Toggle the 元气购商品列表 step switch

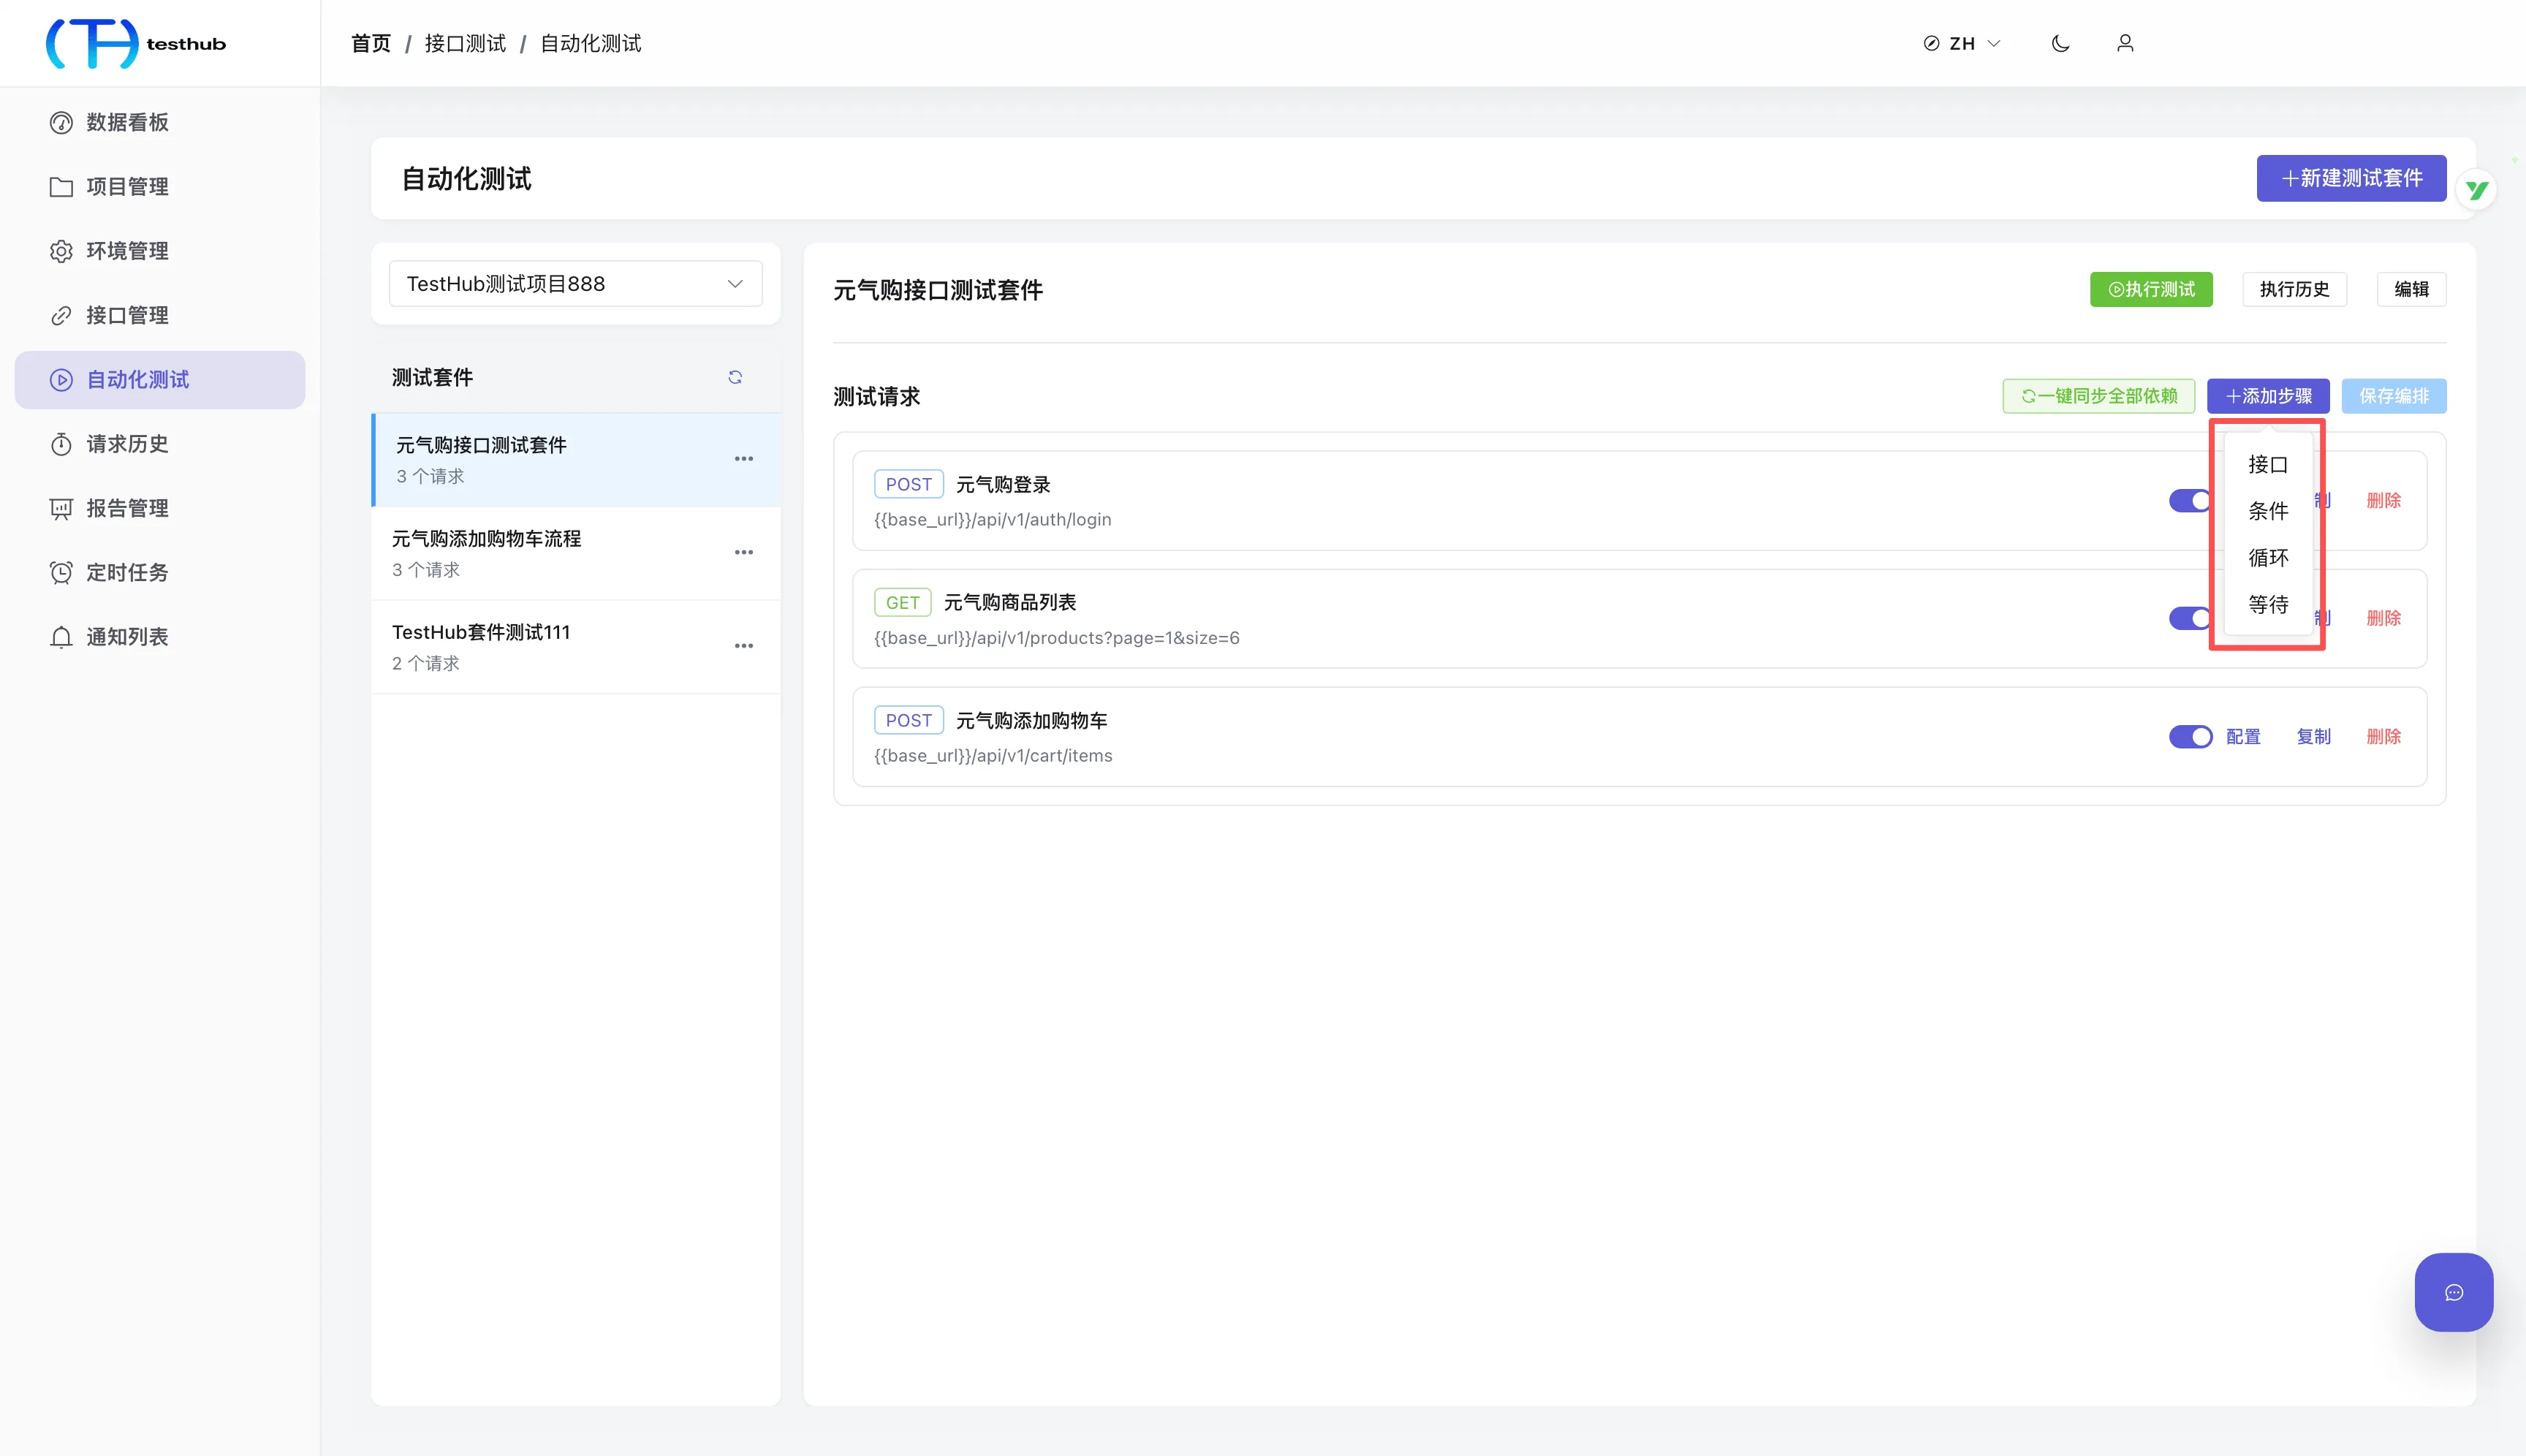pos(2188,619)
